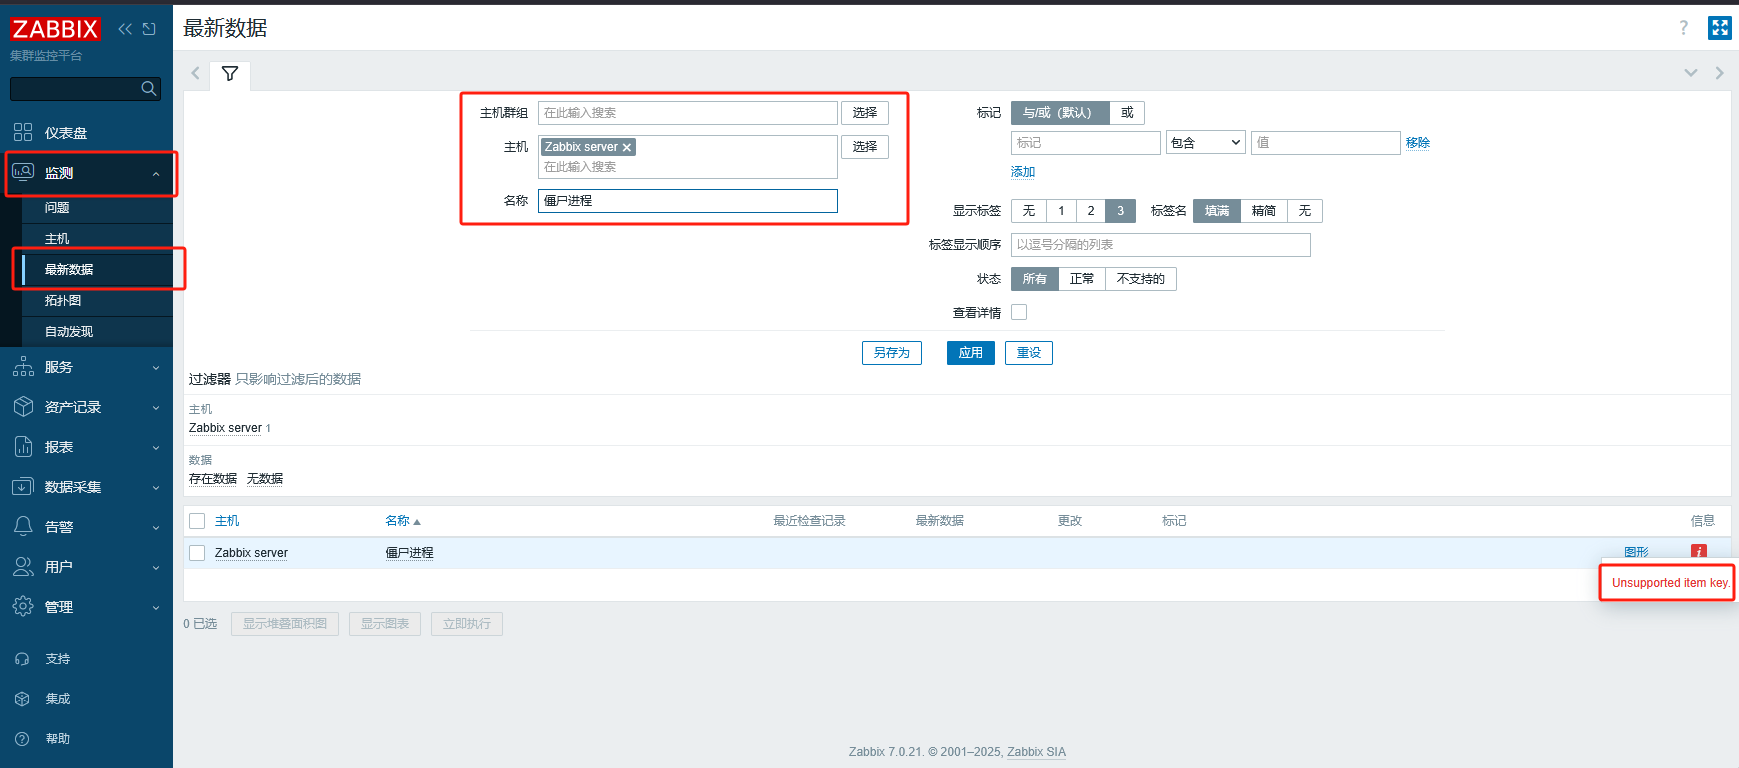Open 帮助 help icon in sidebar
Screen dimensions: 1739x768
pyautogui.click(x=22, y=739)
